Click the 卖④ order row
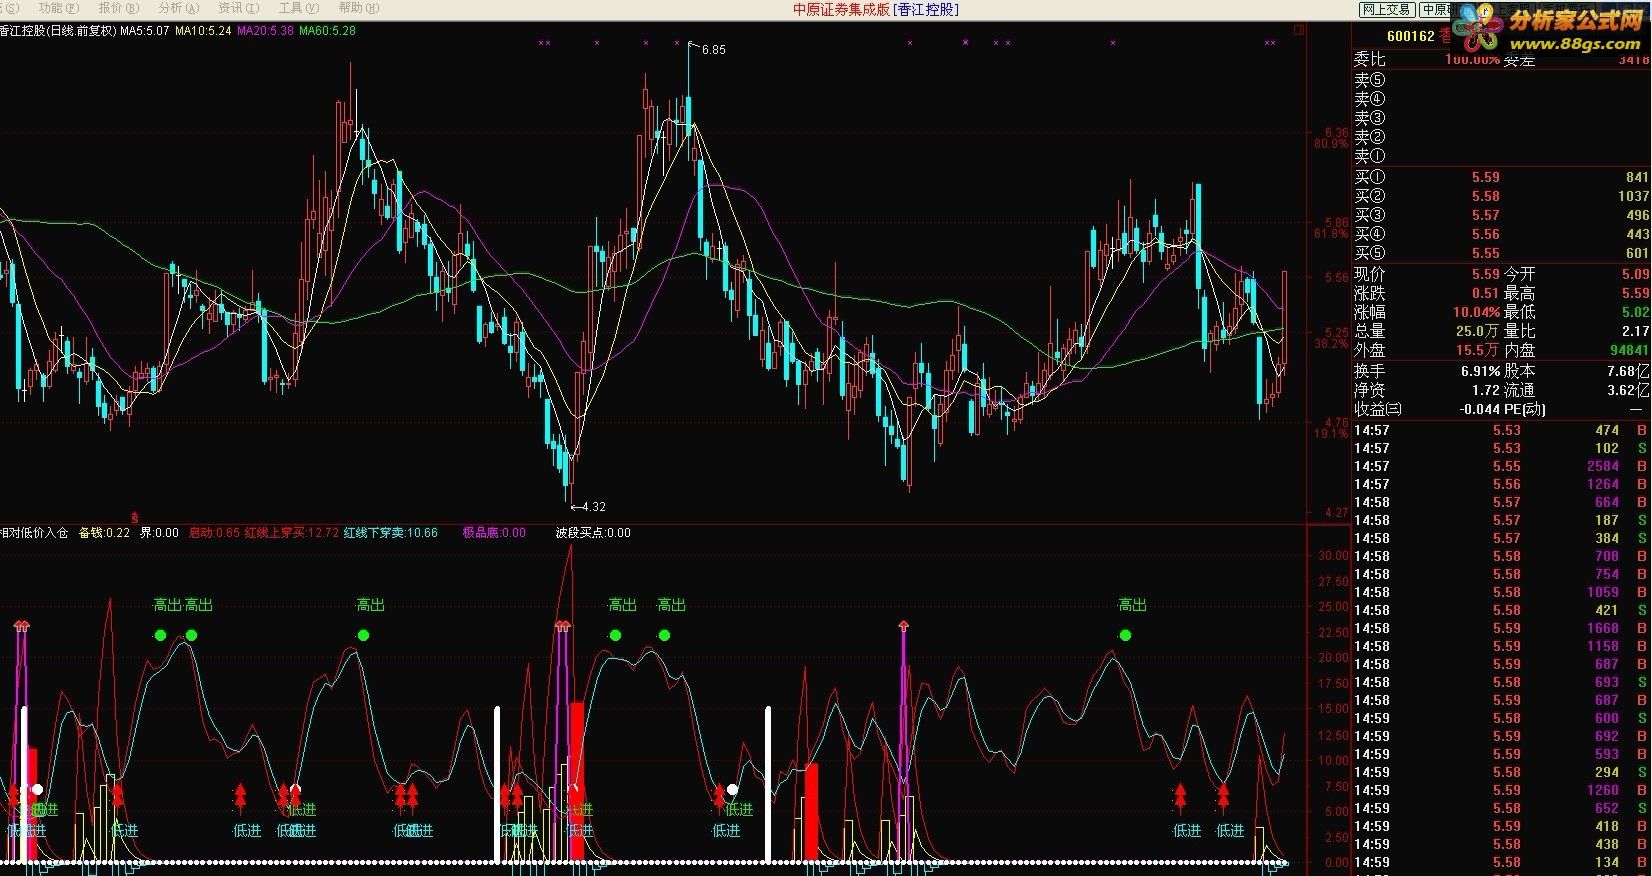The width and height of the screenshot is (1652, 876). (x=1501, y=99)
